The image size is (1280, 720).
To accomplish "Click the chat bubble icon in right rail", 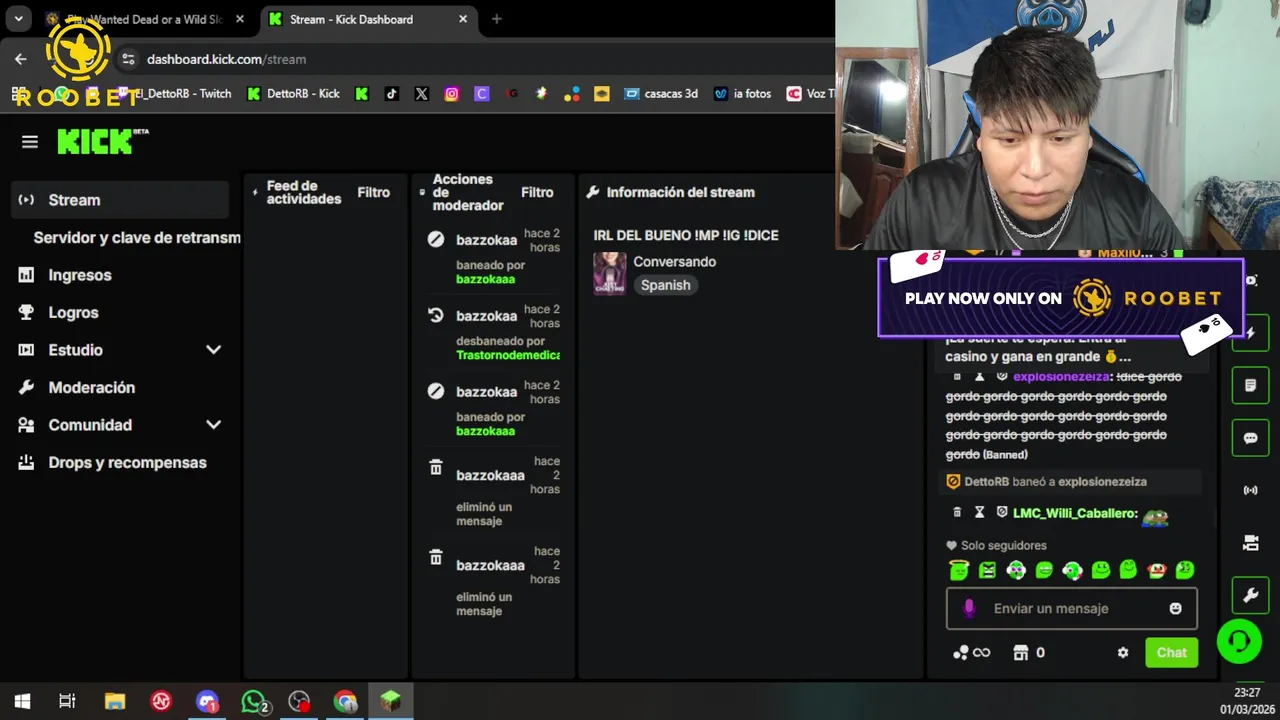I will [x=1250, y=438].
